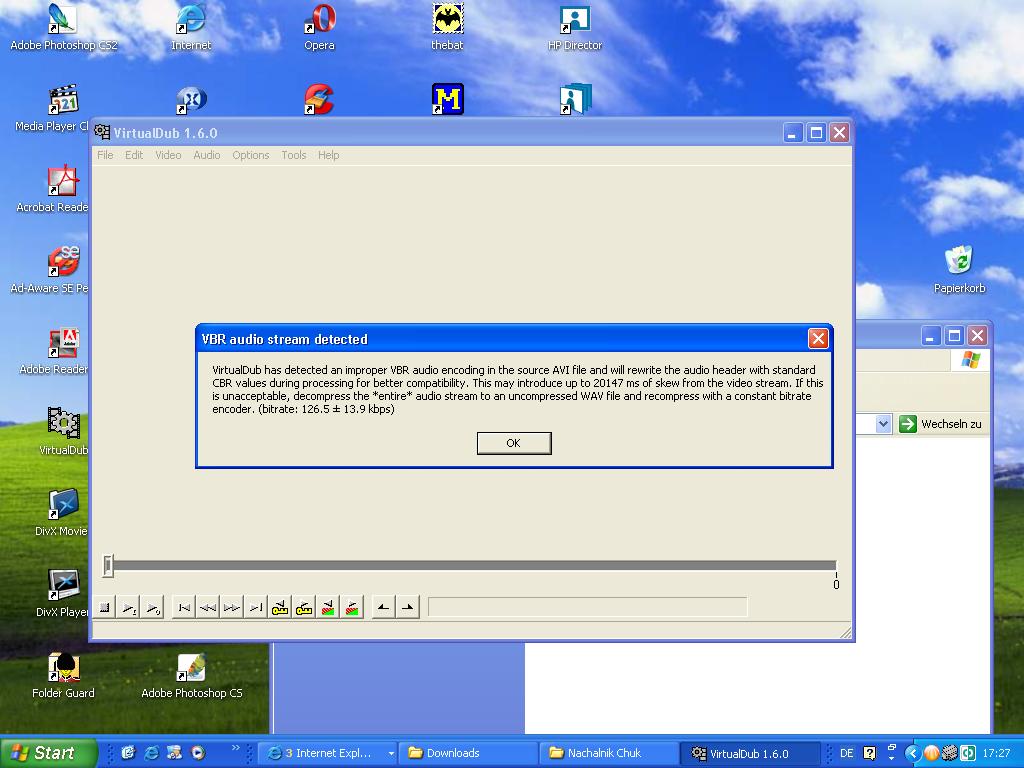Open the Edit menu in VirtualDub

click(134, 155)
